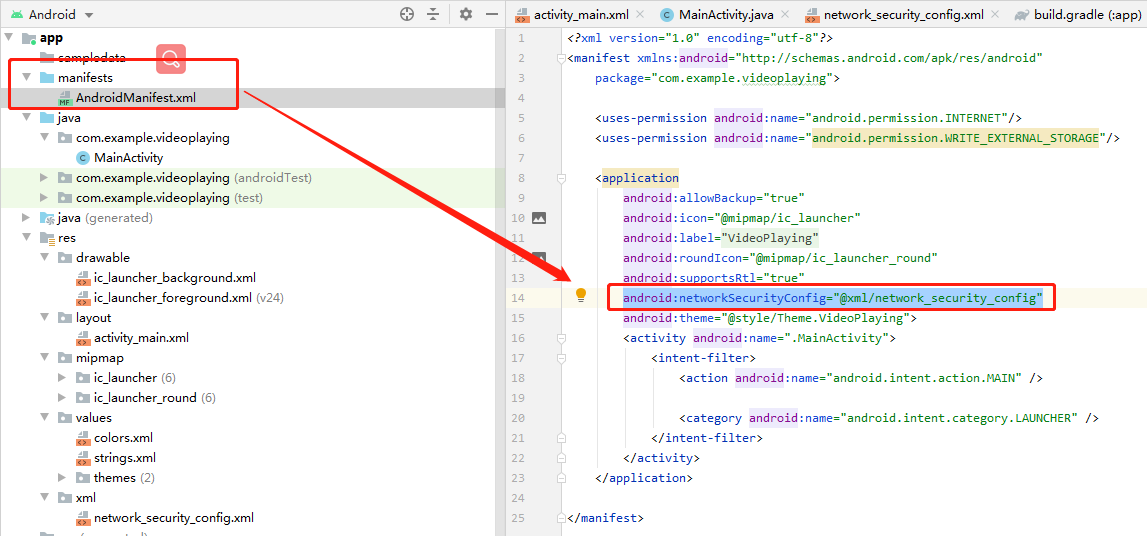The width and height of the screenshot is (1147, 536).
Task: Hide the project panel with minus icon
Action: (x=492, y=14)
